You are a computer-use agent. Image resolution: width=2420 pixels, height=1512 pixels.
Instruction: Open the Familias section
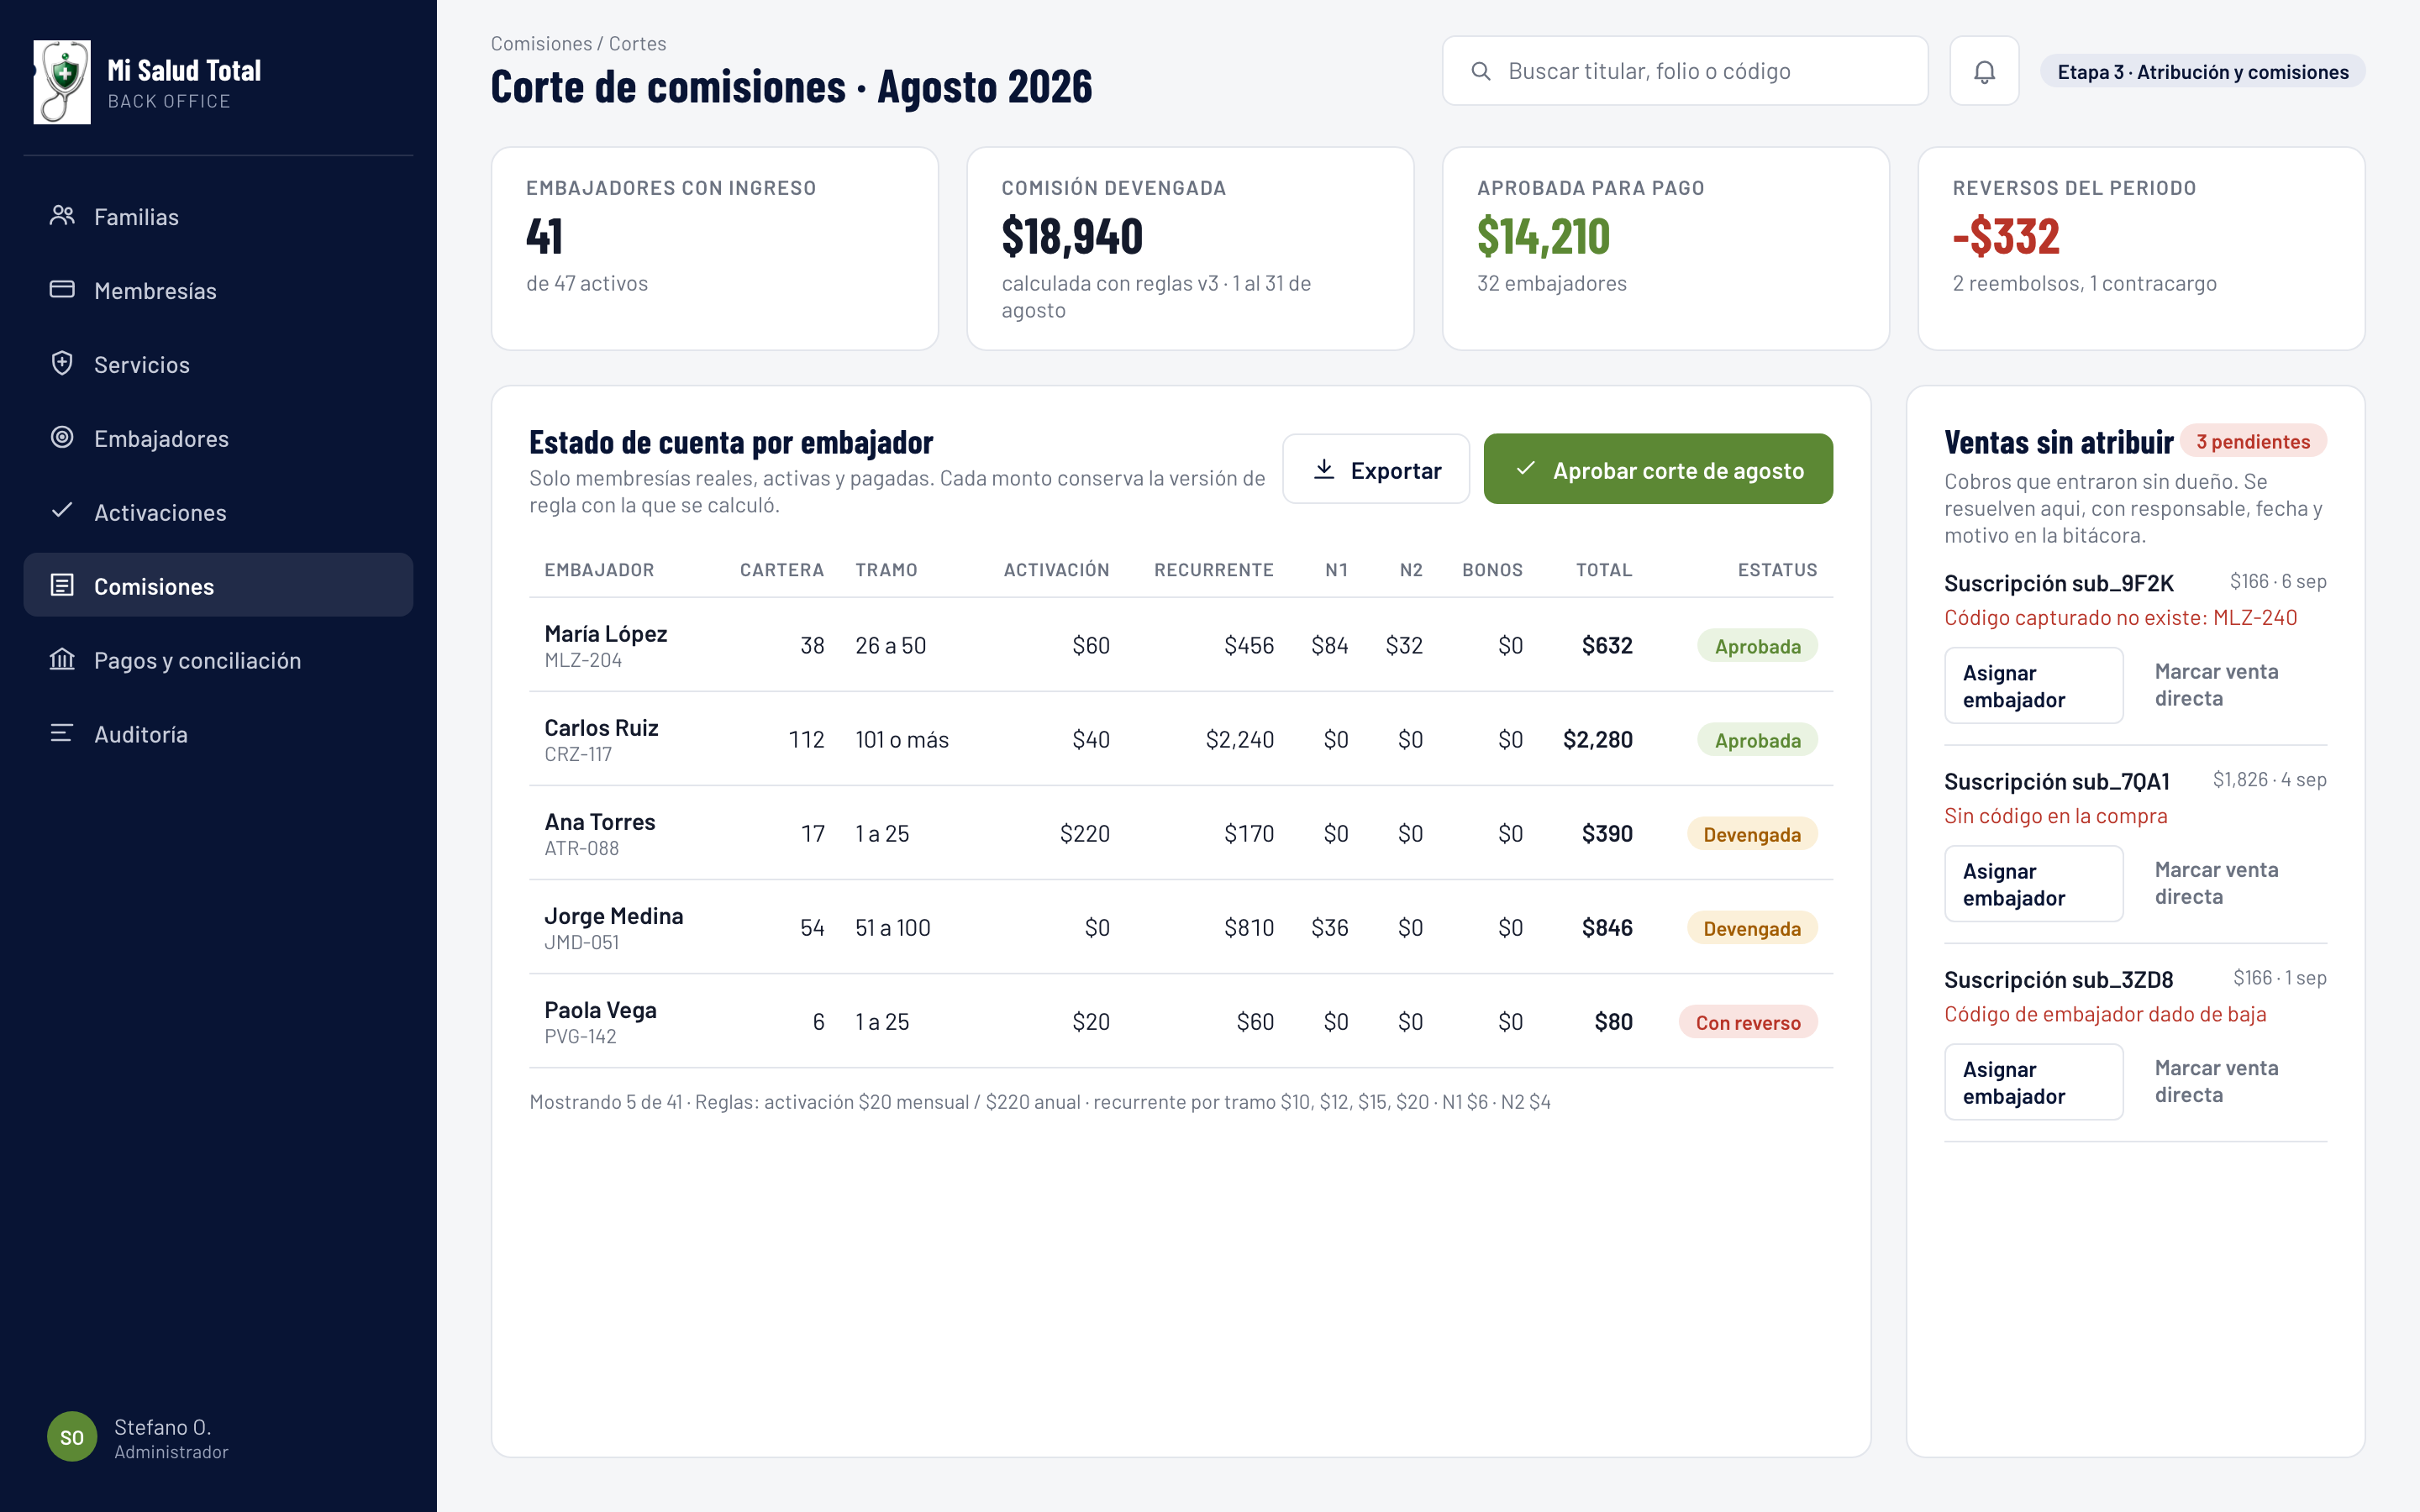coord(218,216)
